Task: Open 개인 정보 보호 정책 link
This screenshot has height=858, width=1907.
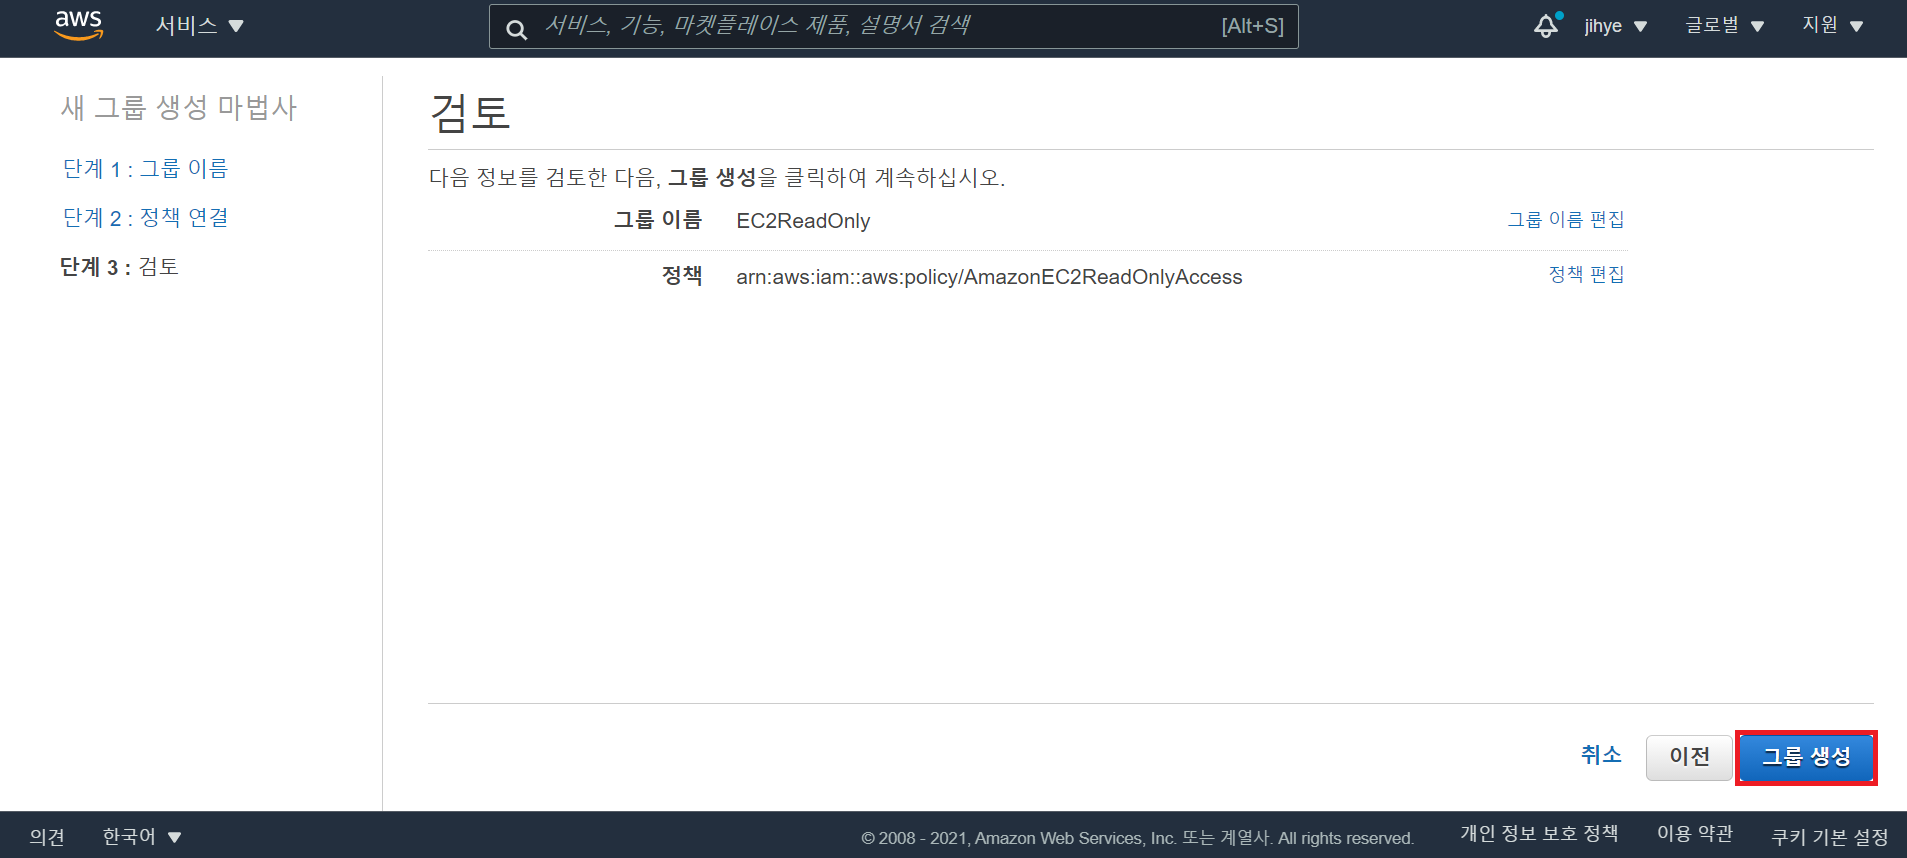Action: [x=1539, y=833]
